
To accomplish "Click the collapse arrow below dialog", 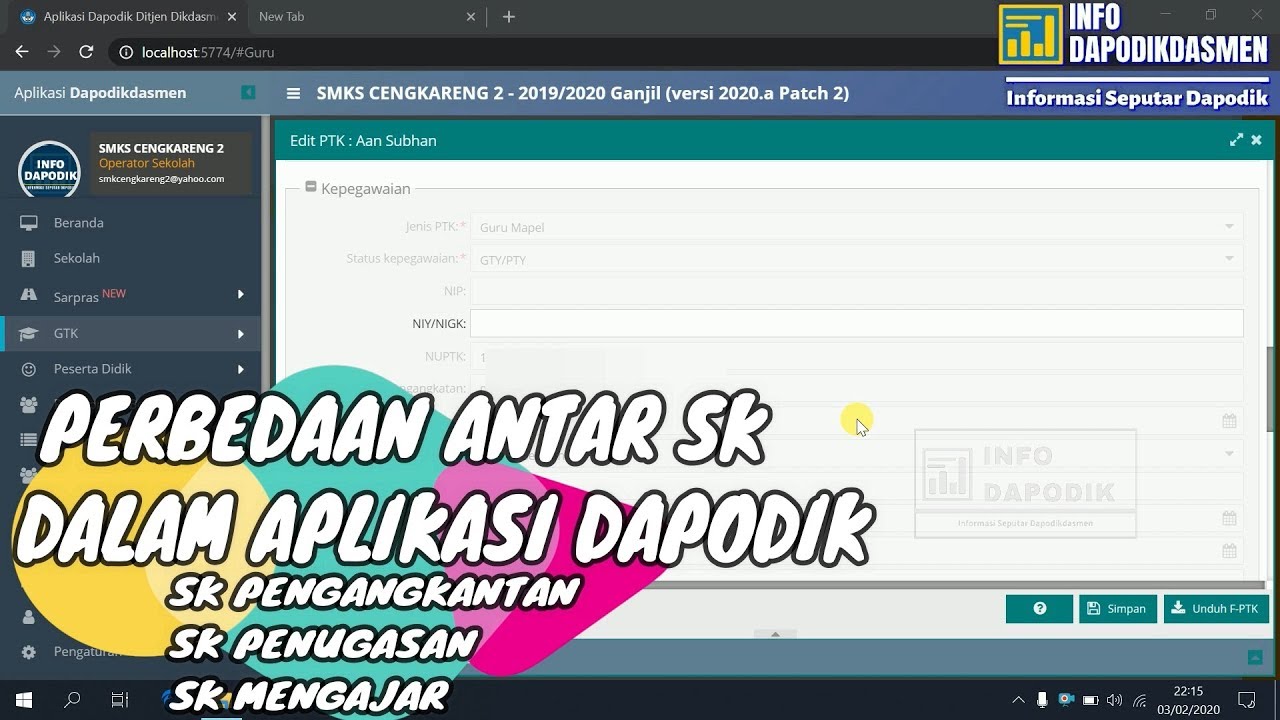I will pos(775,634).
